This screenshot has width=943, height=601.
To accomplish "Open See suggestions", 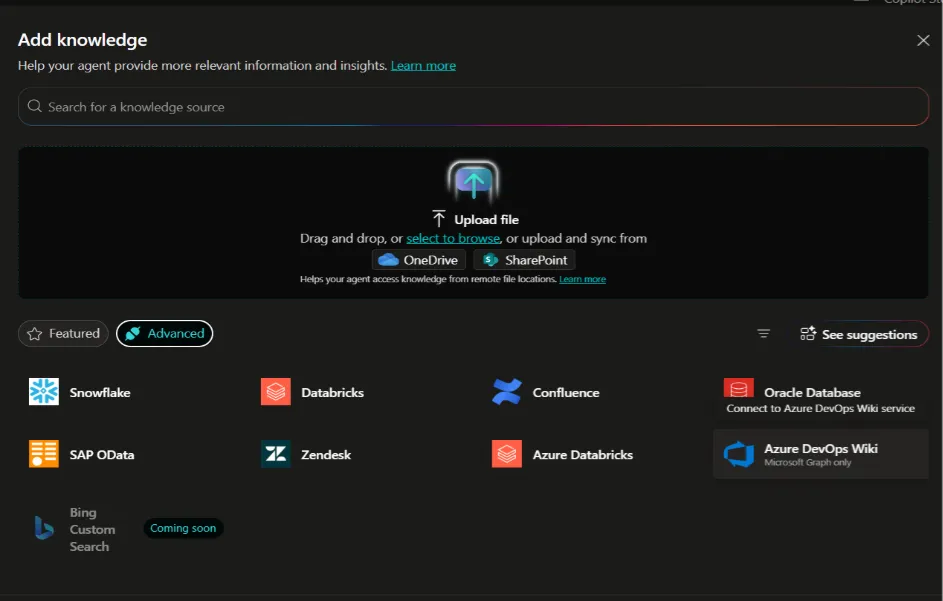I will 862,333.
